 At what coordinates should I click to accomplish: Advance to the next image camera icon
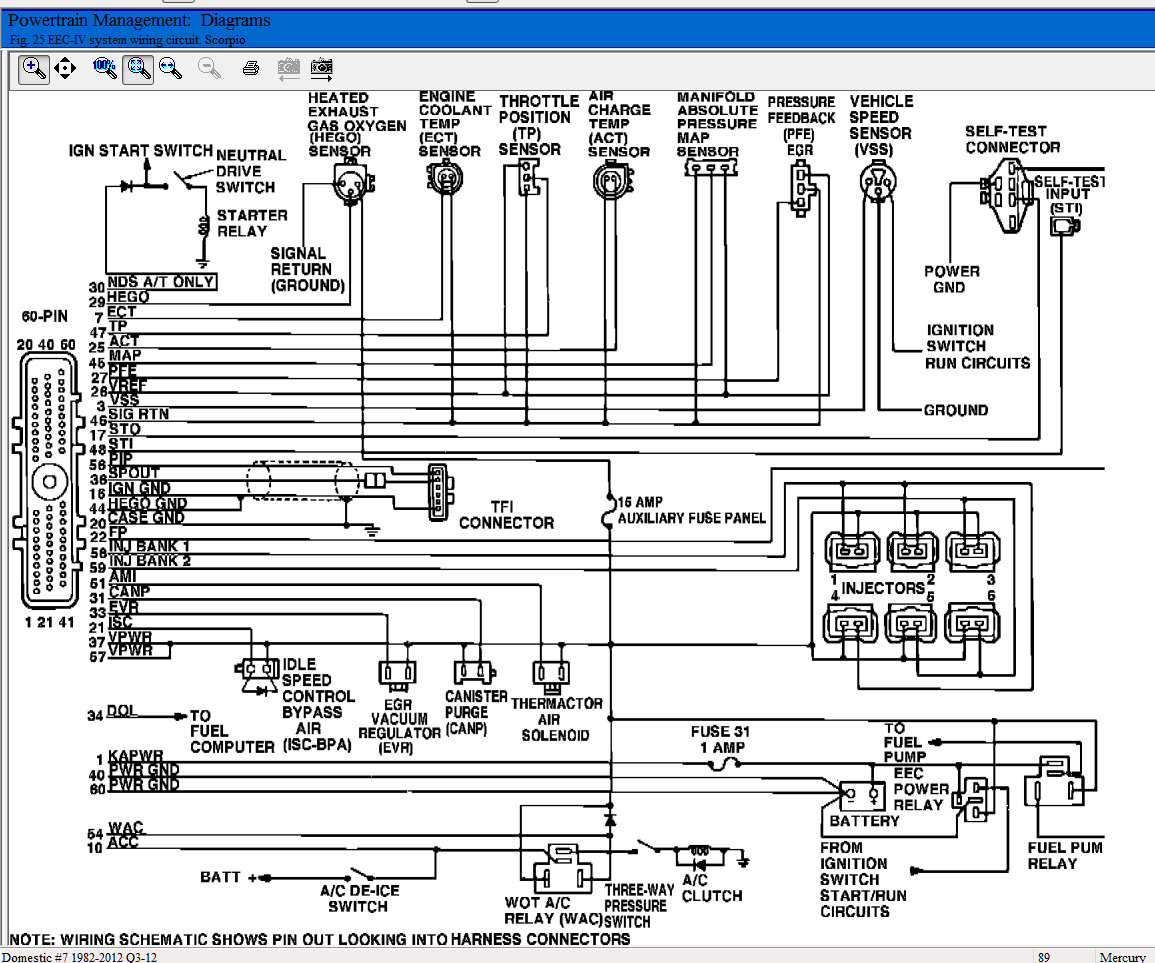tap(322, 68)
